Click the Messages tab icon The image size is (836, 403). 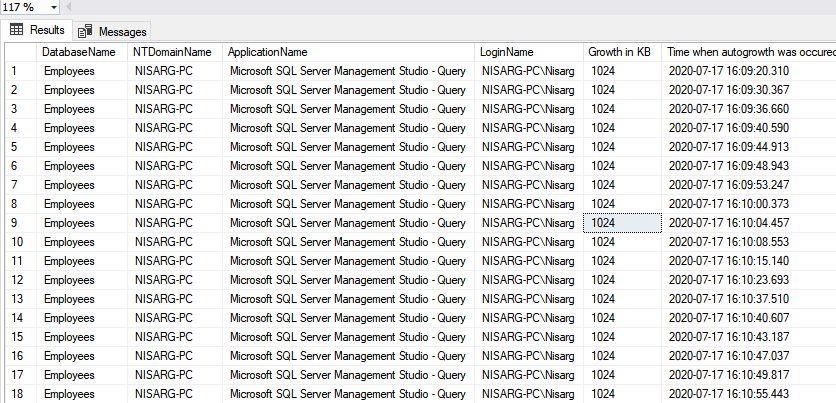point(85,32)
